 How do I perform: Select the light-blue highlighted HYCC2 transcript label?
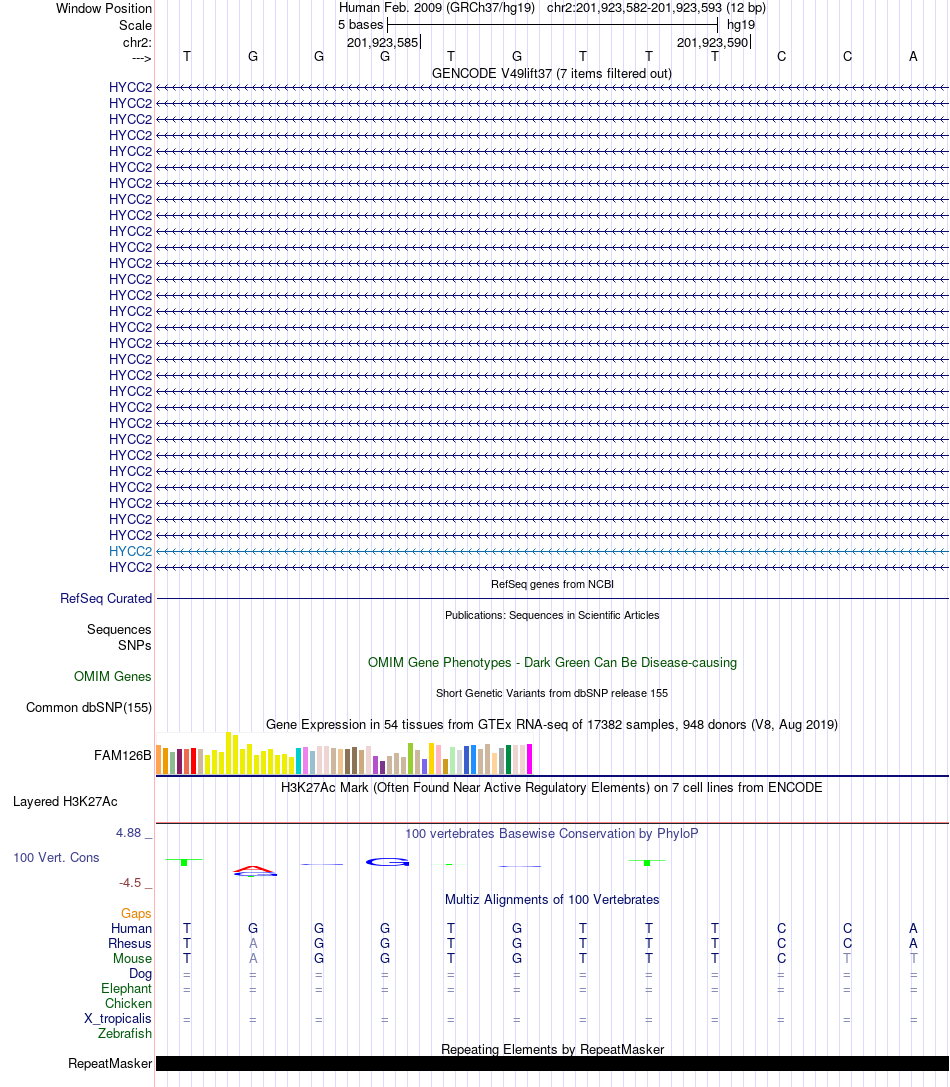point(130,552)
